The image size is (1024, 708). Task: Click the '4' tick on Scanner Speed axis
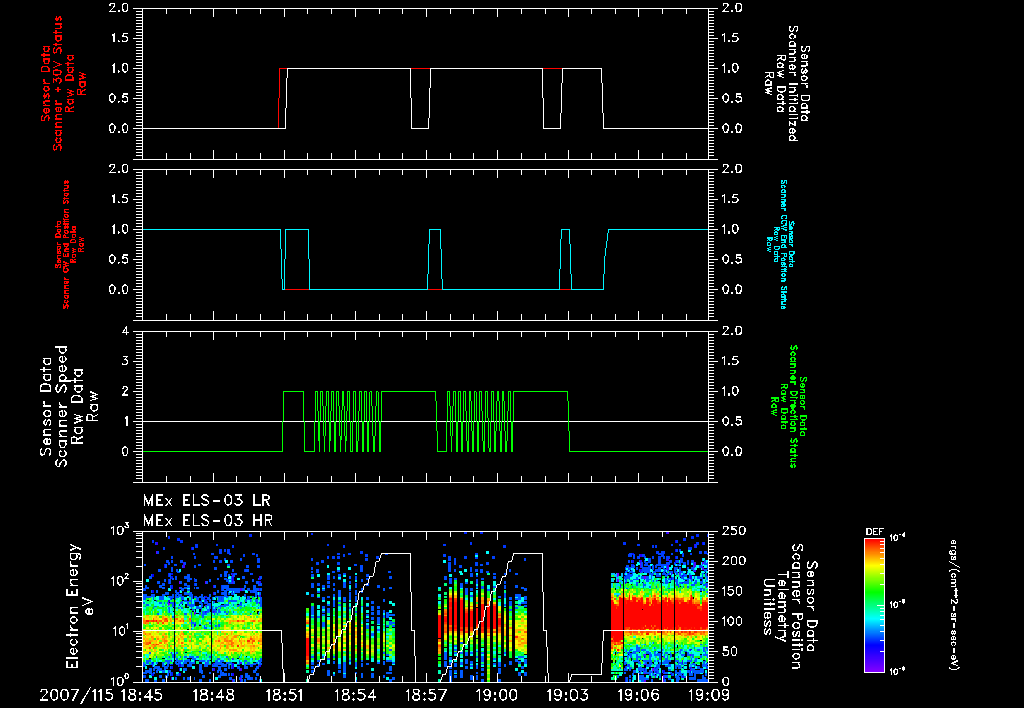click(125, 331)
